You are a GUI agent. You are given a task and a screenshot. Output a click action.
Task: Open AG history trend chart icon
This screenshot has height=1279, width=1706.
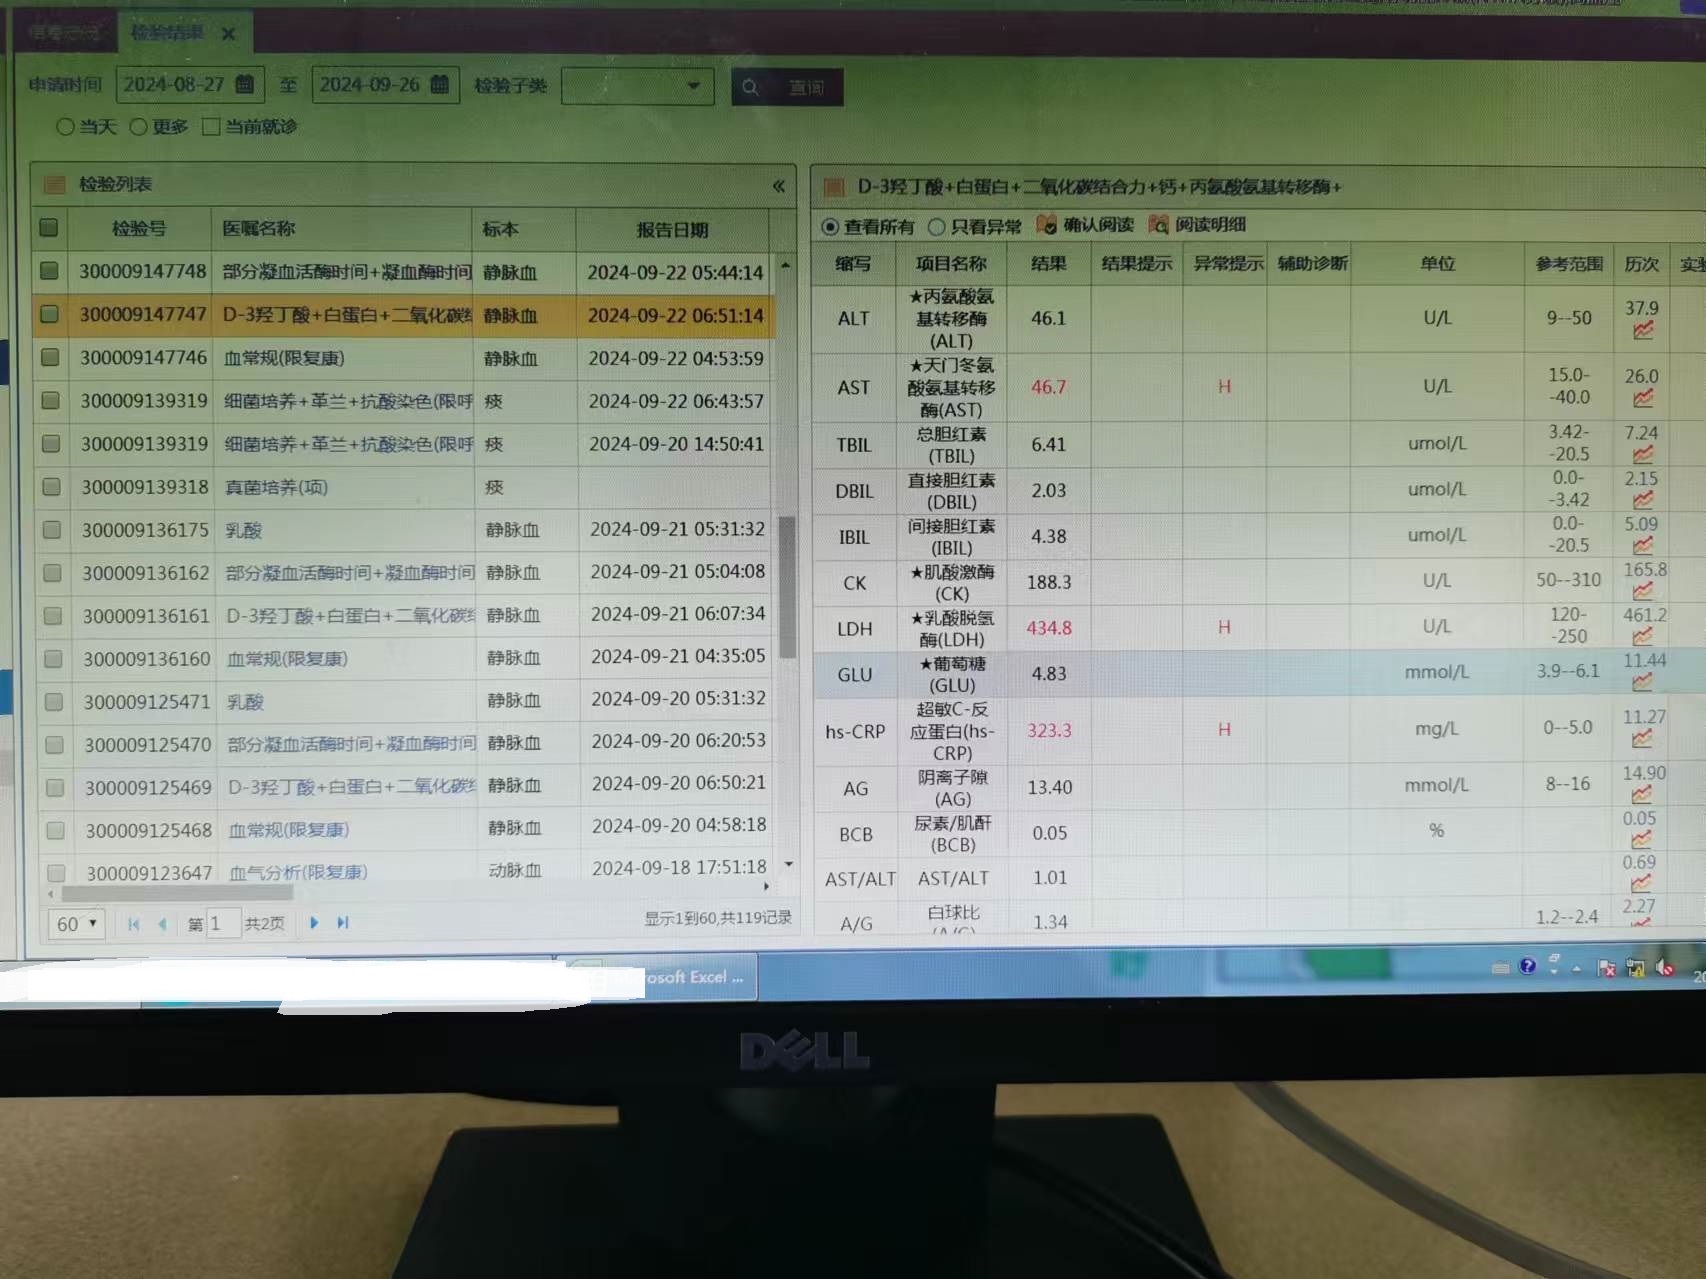[x=1642, y=795]
